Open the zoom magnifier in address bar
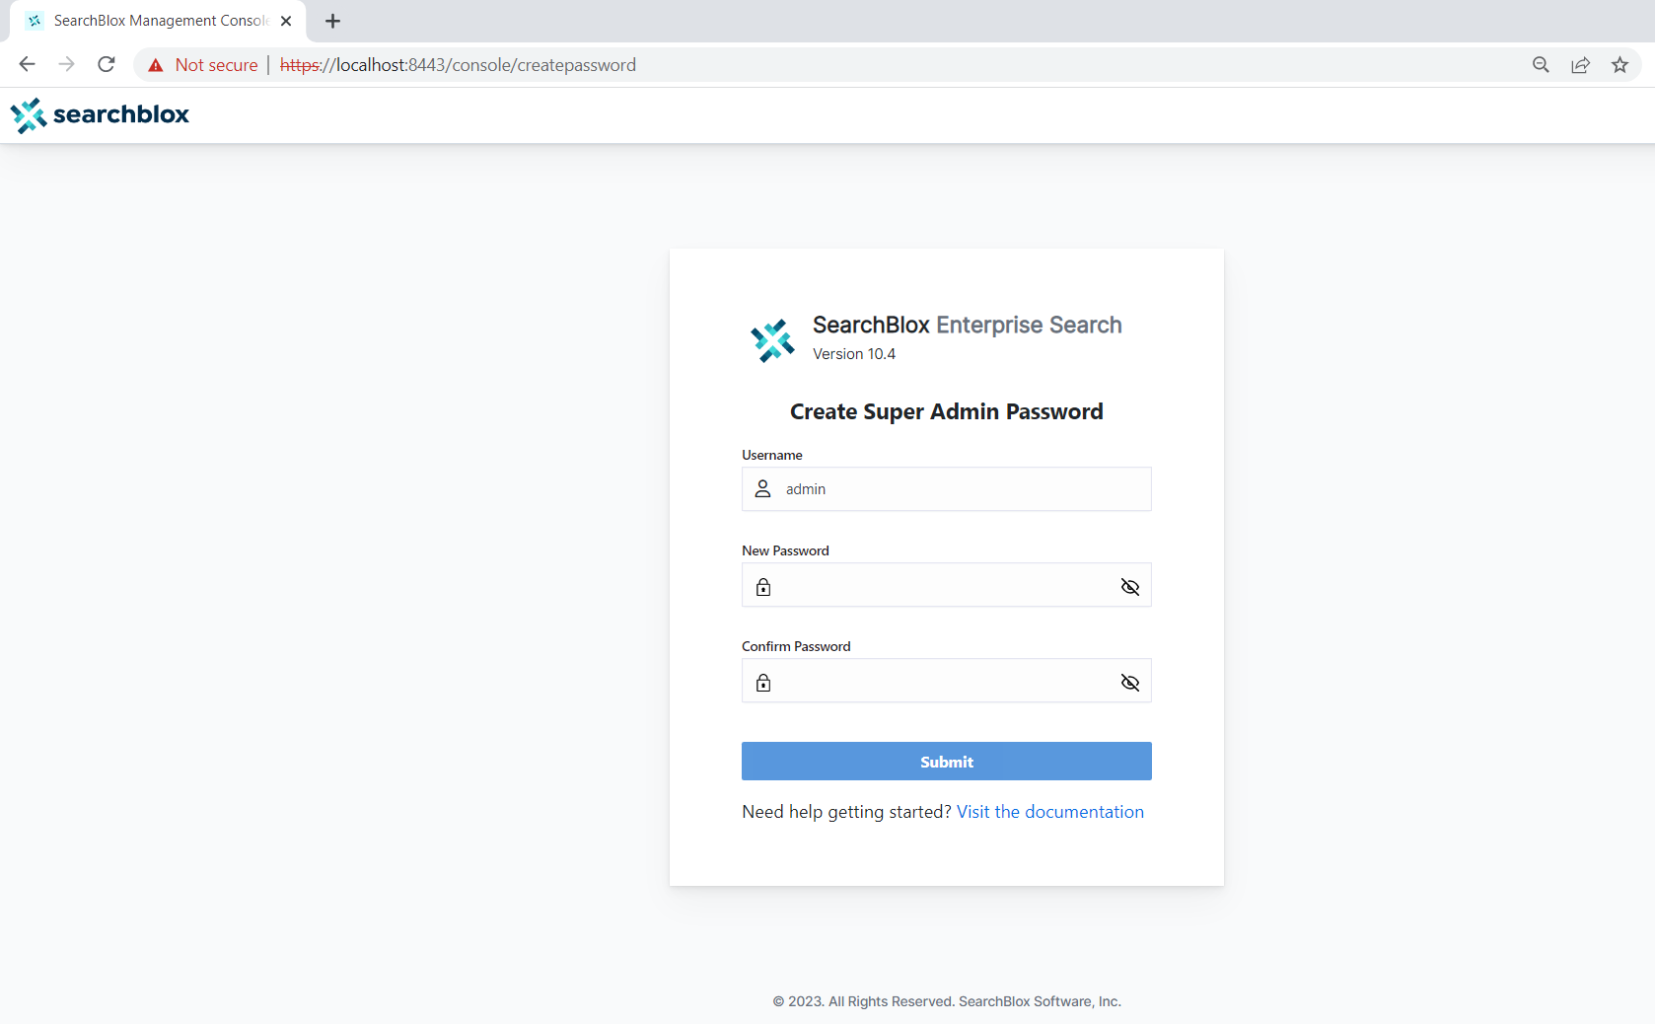Screen dimensions: 1655x1024 pyautogui.click(x=1541, y=65)
